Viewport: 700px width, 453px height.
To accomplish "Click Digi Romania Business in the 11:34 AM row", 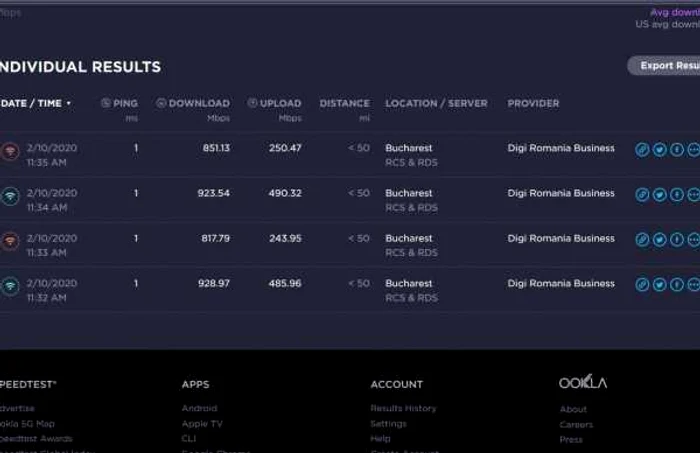I will (x=561, y=193).
